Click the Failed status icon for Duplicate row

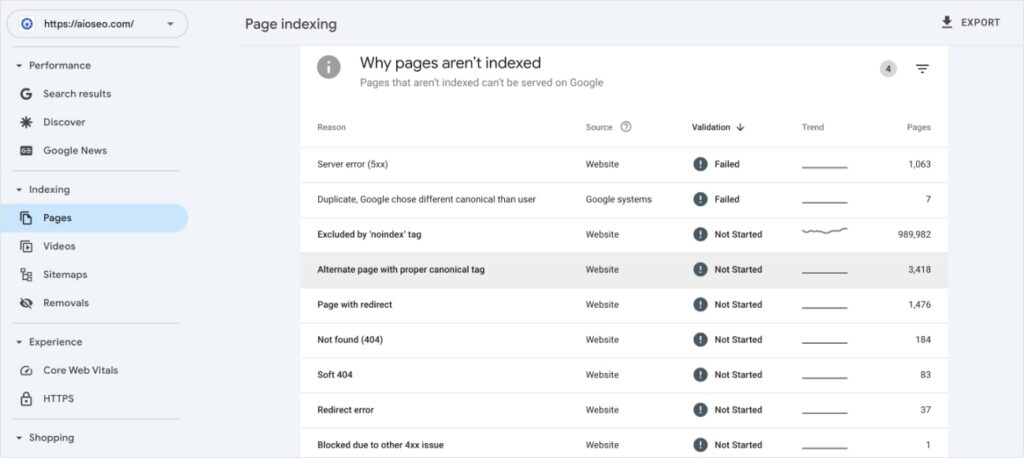700,199
